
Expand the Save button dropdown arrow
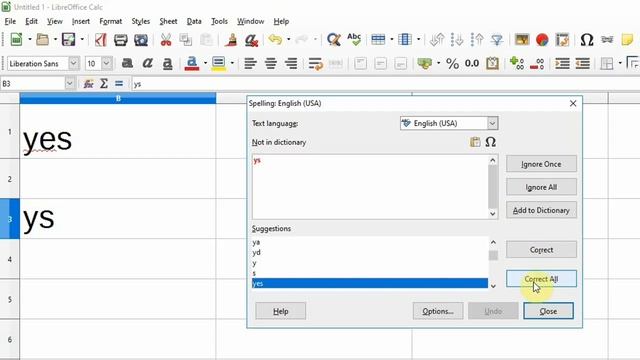point(82,40)
